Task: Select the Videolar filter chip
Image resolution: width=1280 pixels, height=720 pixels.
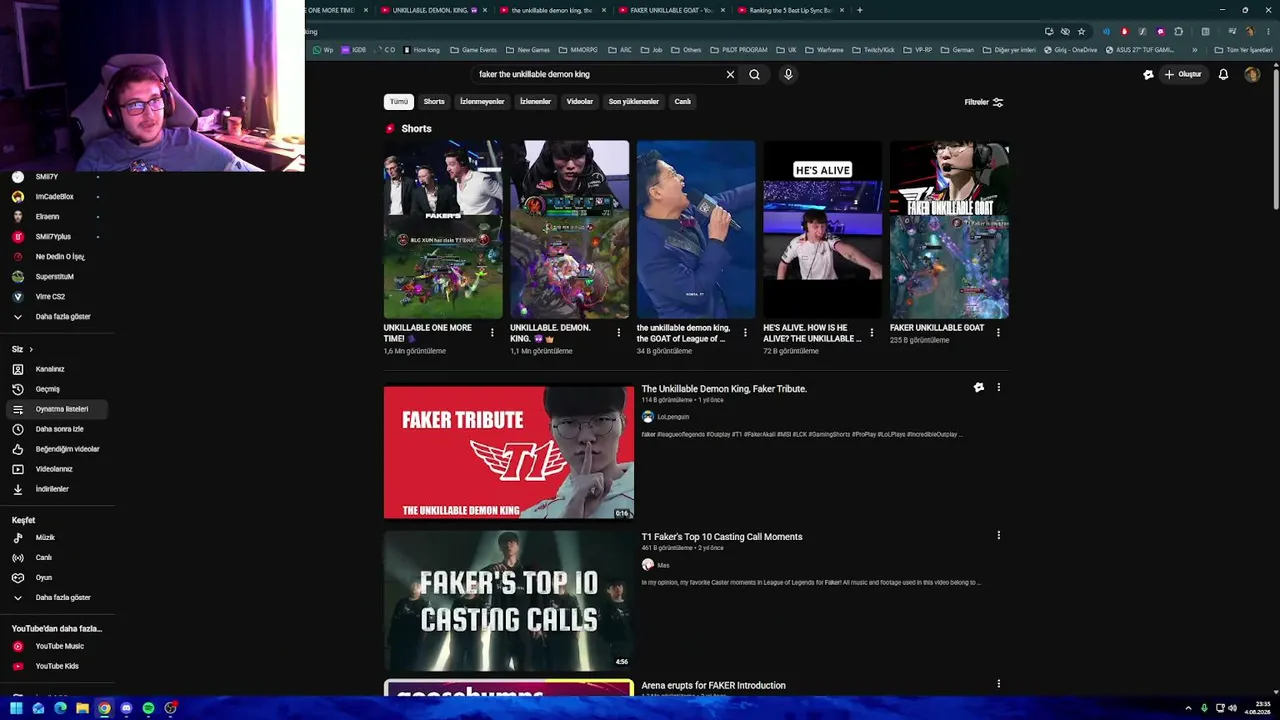Action: coord(580,101)
